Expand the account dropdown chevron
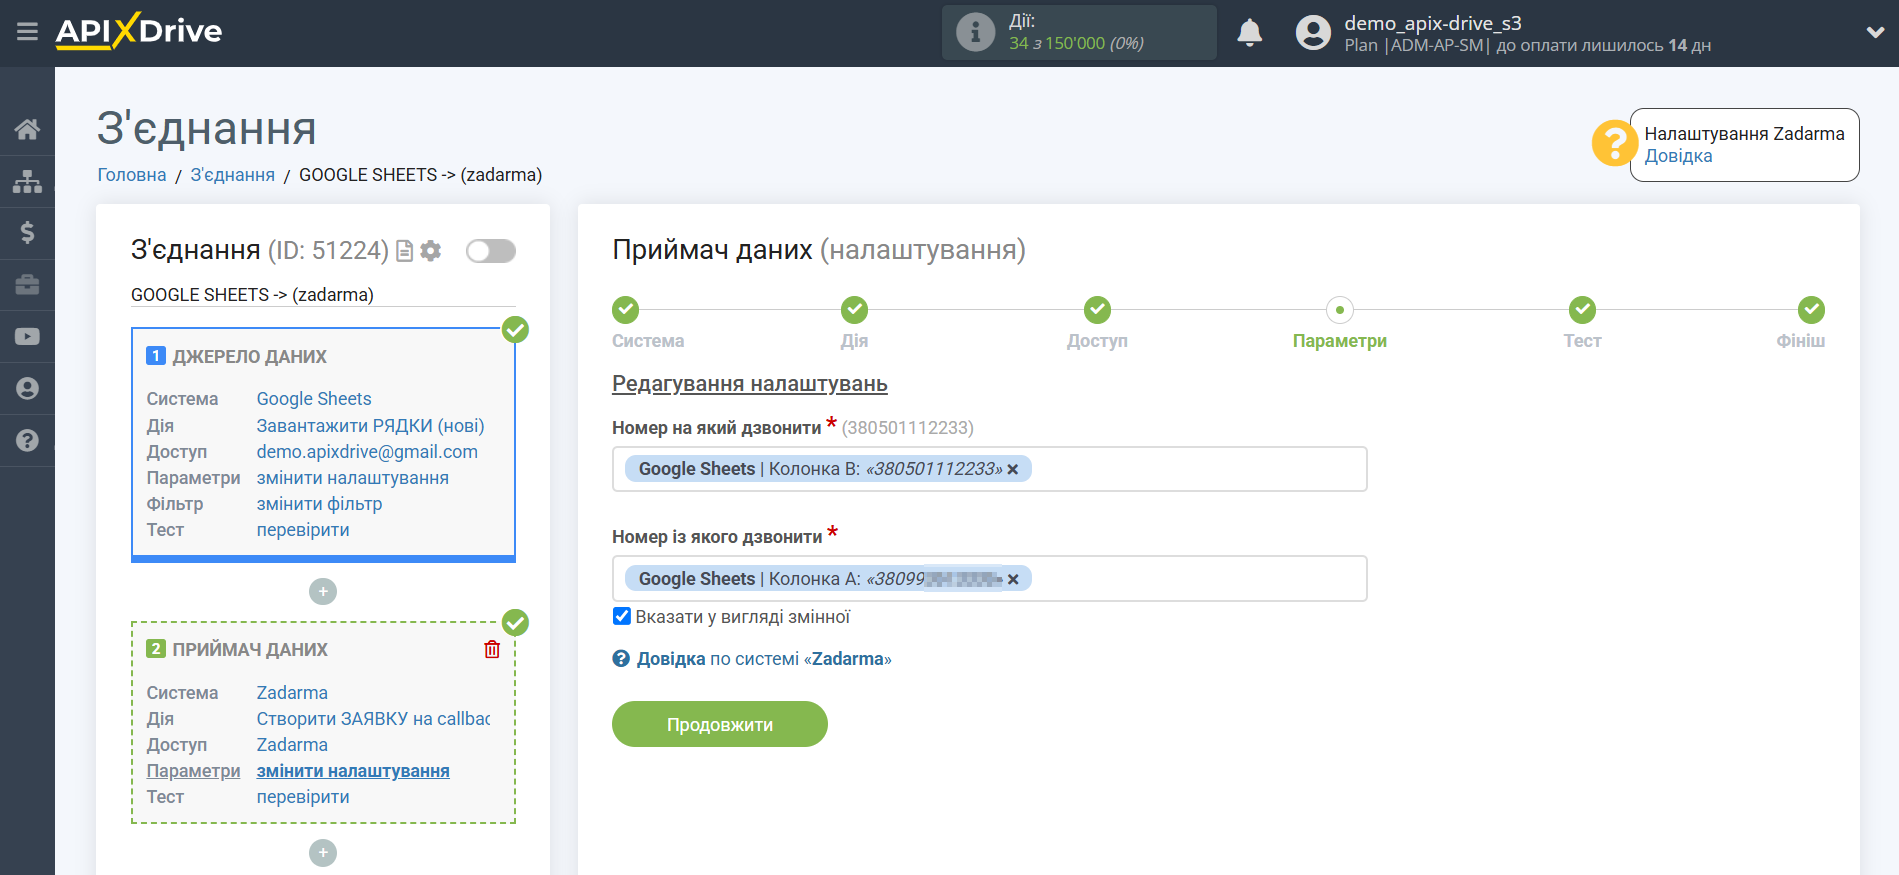This screenshot has width=1899, height=875. (x=1875, y=32)
